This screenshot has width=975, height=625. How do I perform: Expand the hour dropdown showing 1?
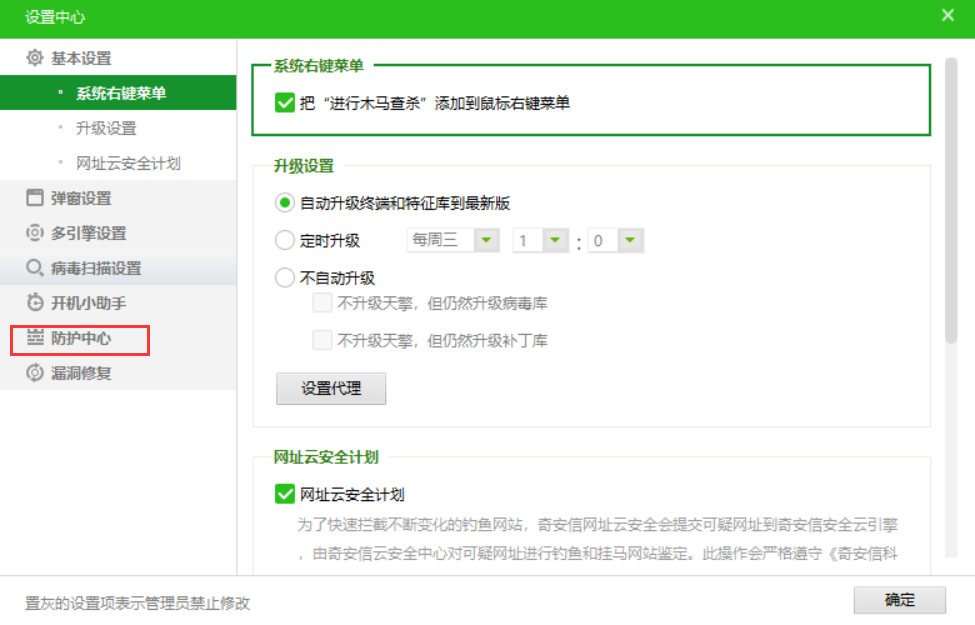coord(556,241)
